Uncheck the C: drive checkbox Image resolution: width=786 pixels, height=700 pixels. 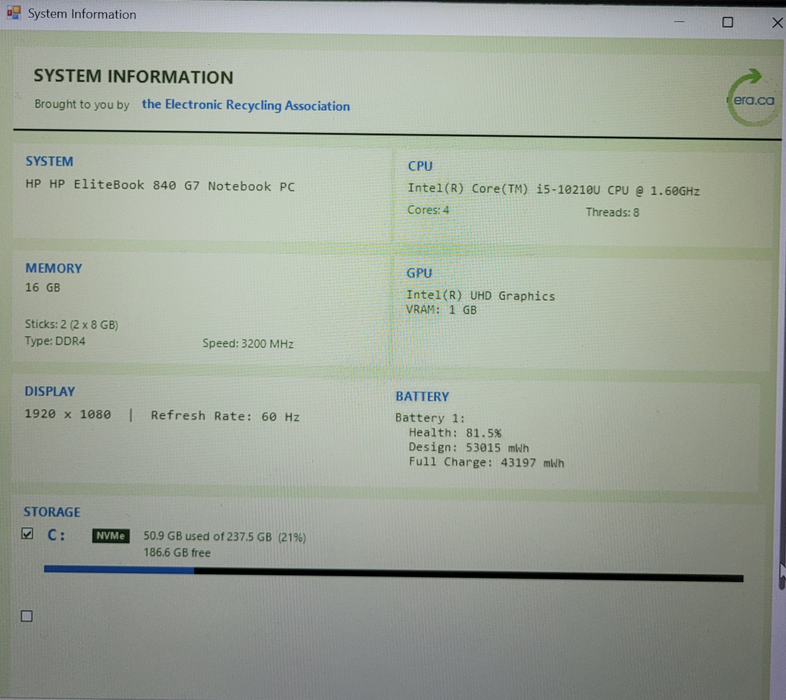tap(28, 534)
